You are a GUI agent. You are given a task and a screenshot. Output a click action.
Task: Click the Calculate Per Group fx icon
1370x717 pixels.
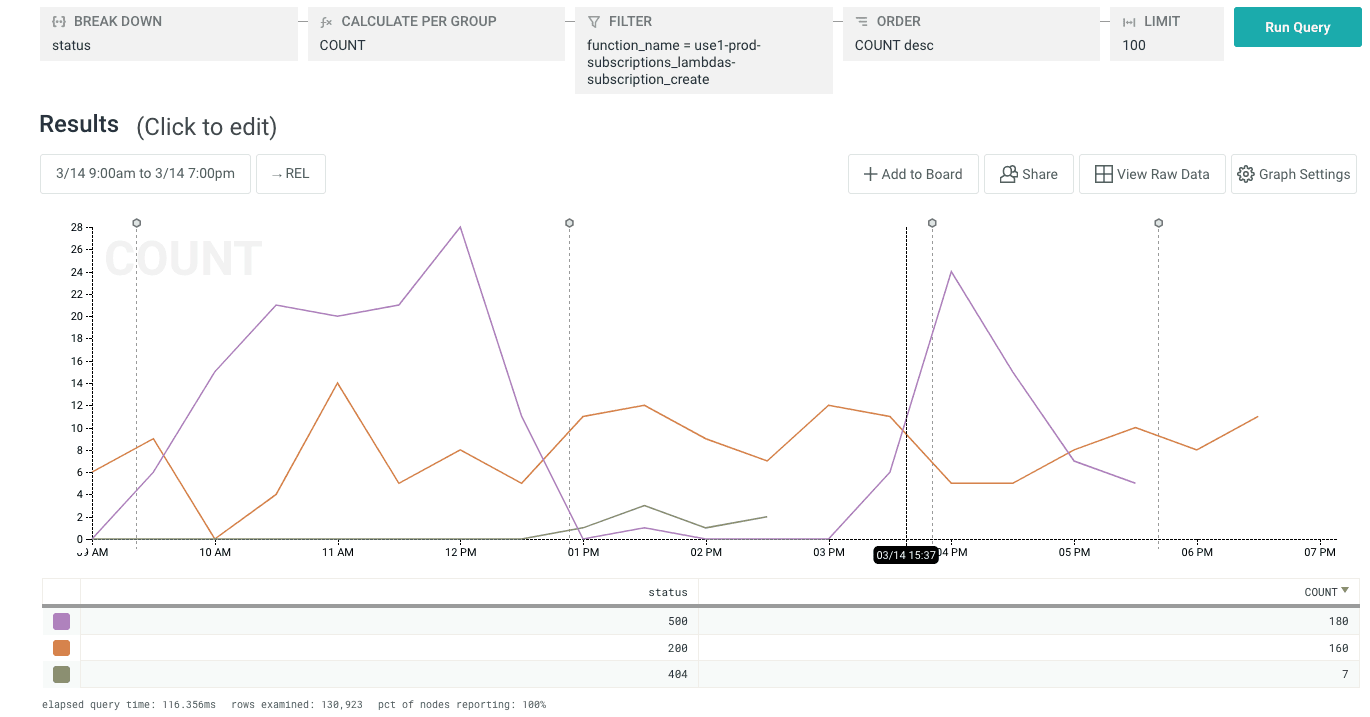coord(326,21)
